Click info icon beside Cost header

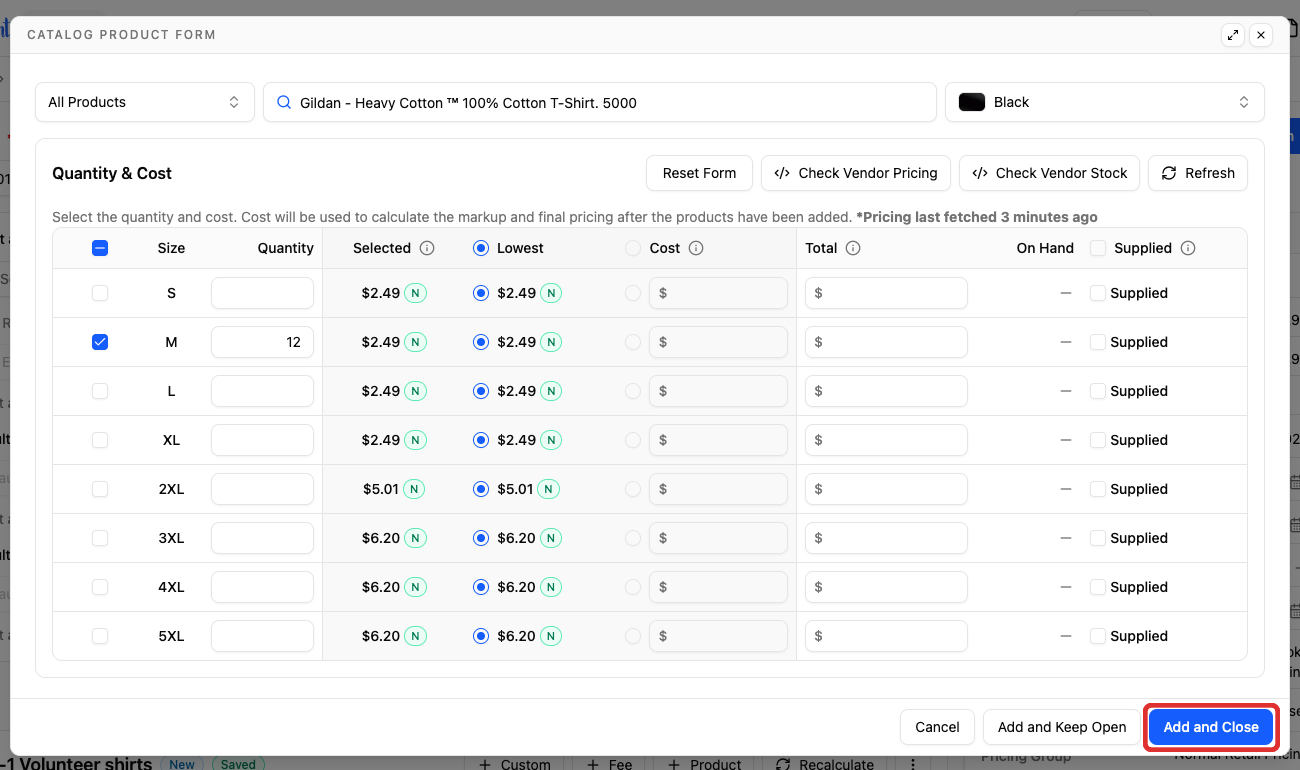[696, 248]
